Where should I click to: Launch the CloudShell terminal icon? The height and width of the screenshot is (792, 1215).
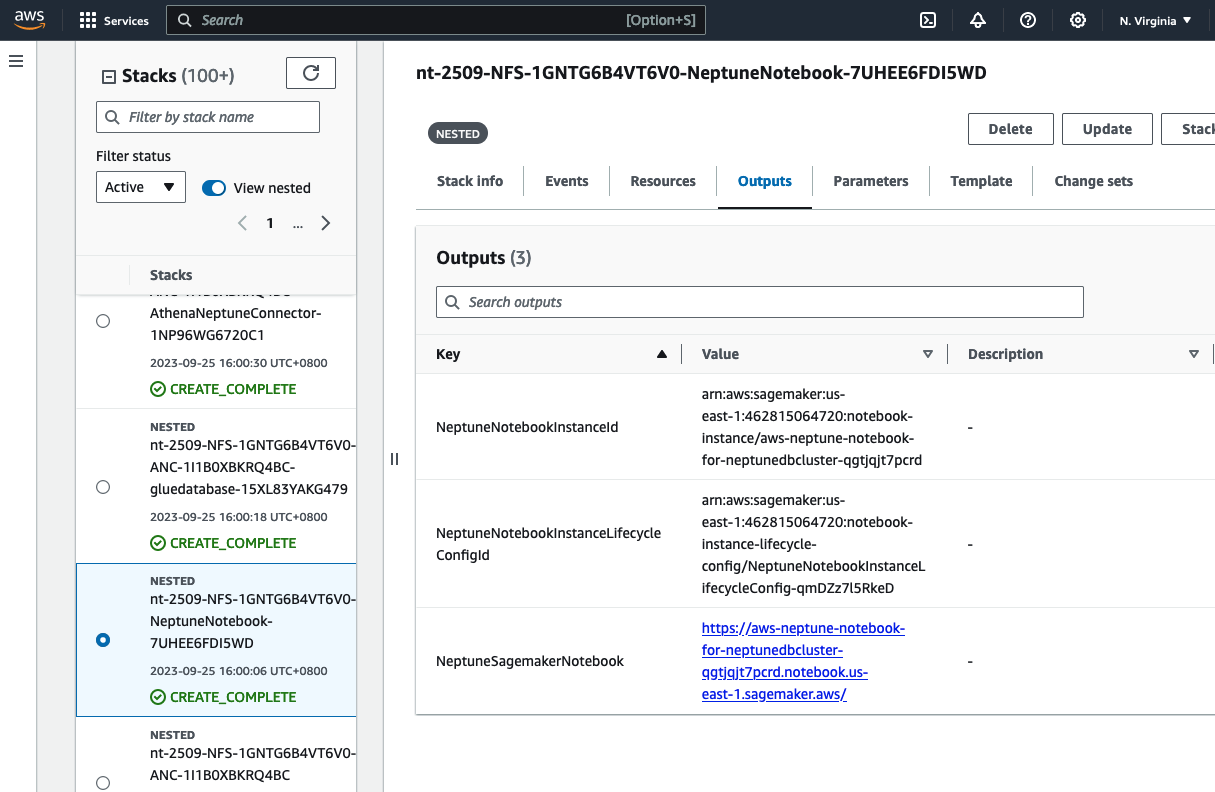pyautogui.click(x=928, y=20)
